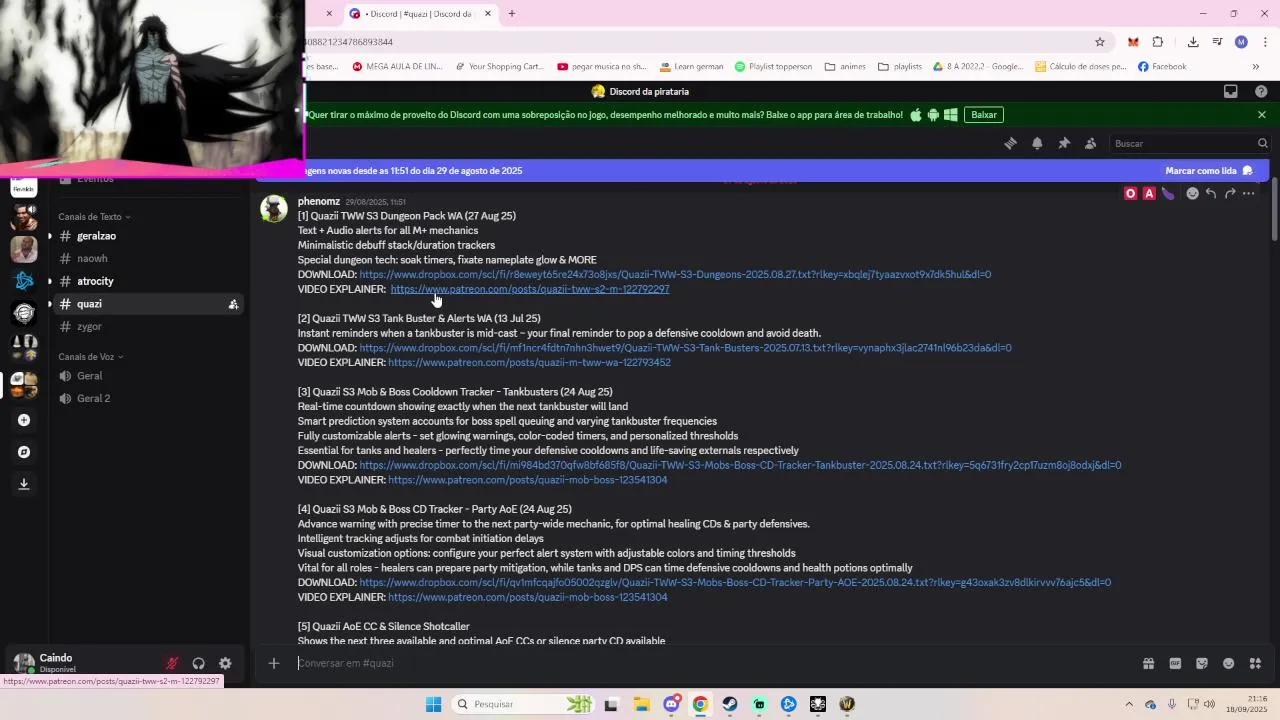1280x720 pixels.
Task: Open the emoji picker in message bar
Action: click(x=1229, y=663)
